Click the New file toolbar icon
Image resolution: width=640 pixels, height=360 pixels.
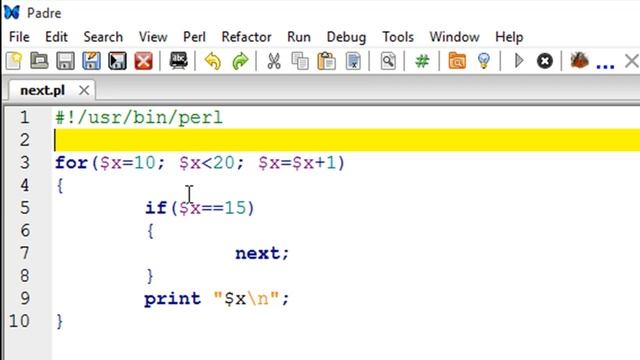pyautogui.click(x=14, y=61)
